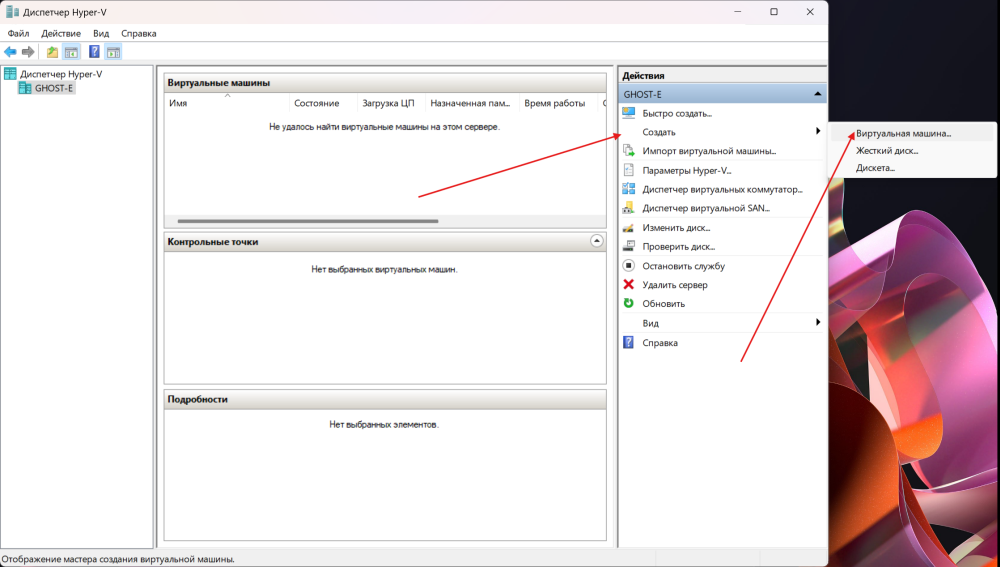
Task: Sort by the Загрузка ЦП column header
Action: point(392,103)
